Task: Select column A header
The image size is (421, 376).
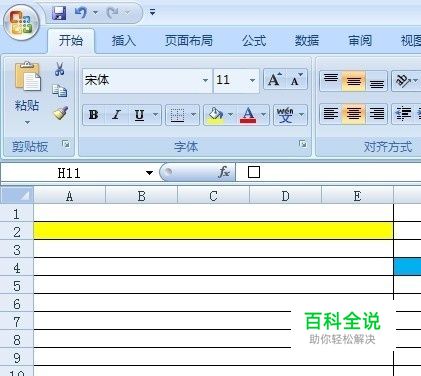Action: coord(69,196)
